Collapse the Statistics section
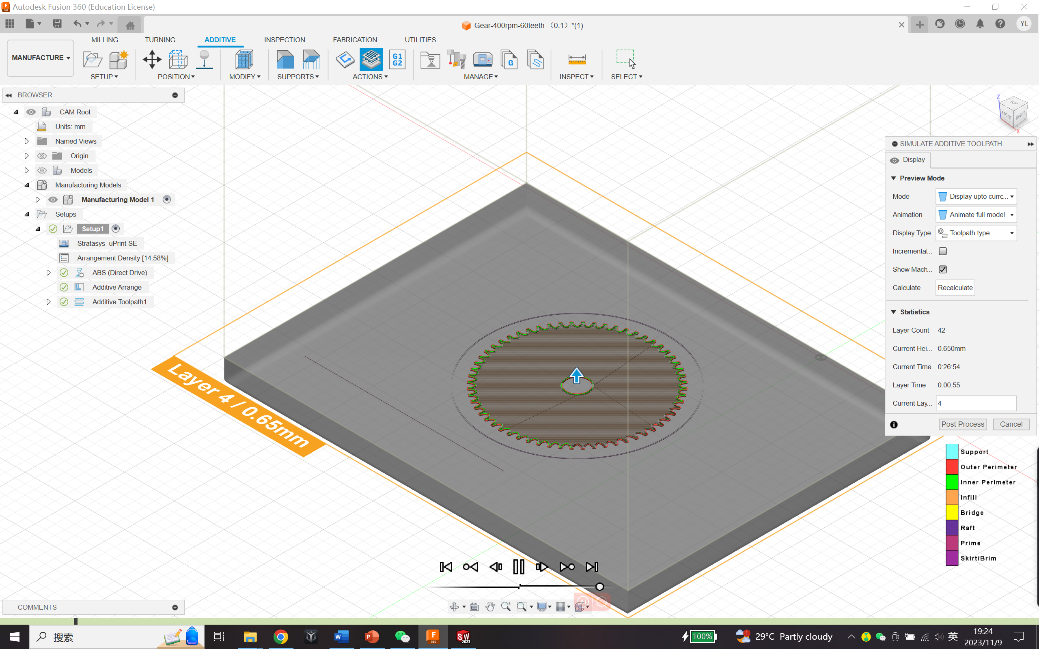 [x=893, y=312]
